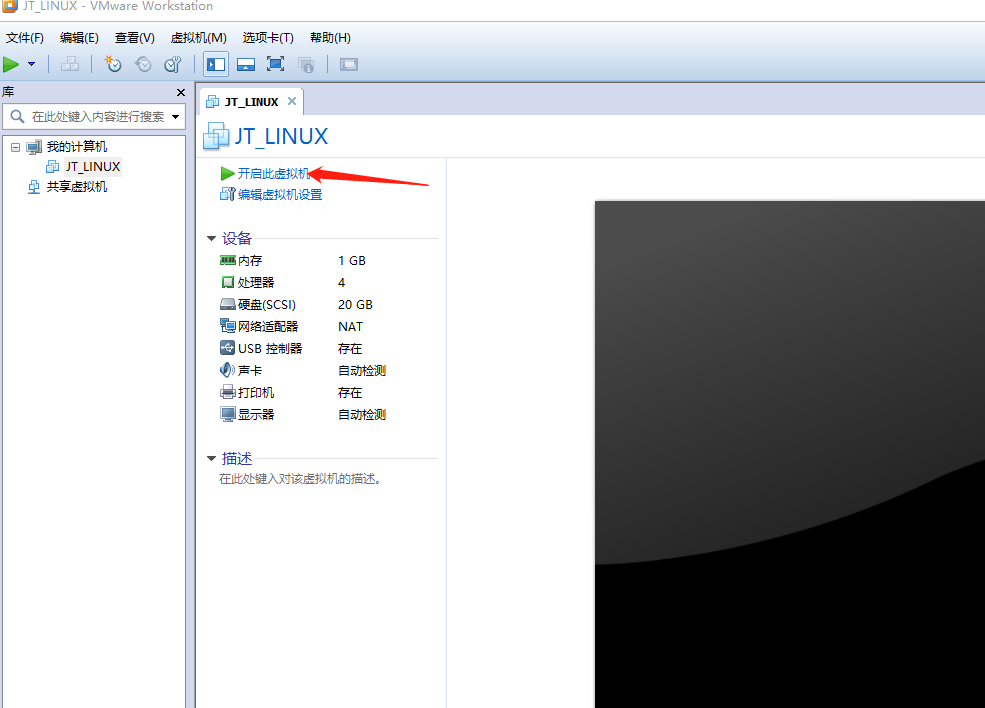Click the 硬盘(SCSI) hard disk icon
Viewport: 985px width, 708px height.
pos(227,305)
